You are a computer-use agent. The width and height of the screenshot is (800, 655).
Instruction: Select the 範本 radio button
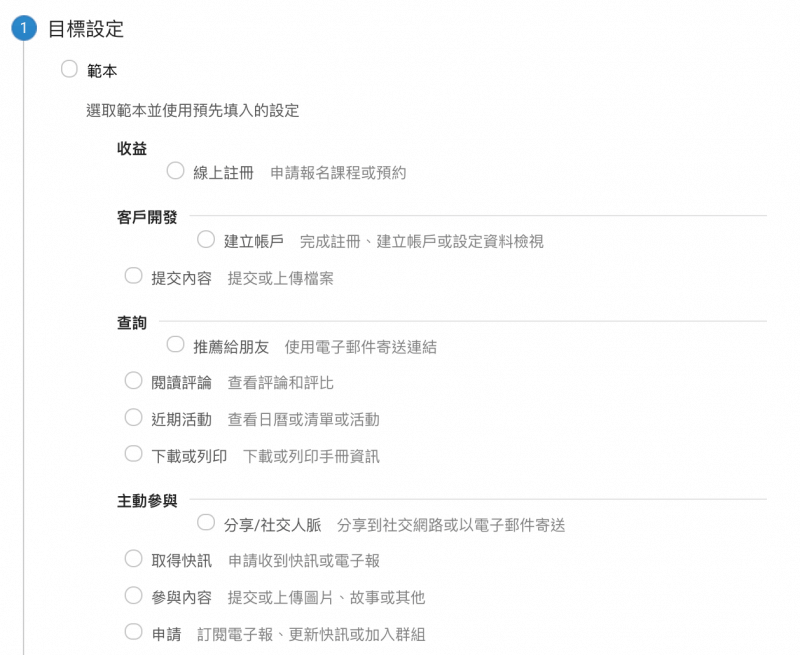pos(68,70)
